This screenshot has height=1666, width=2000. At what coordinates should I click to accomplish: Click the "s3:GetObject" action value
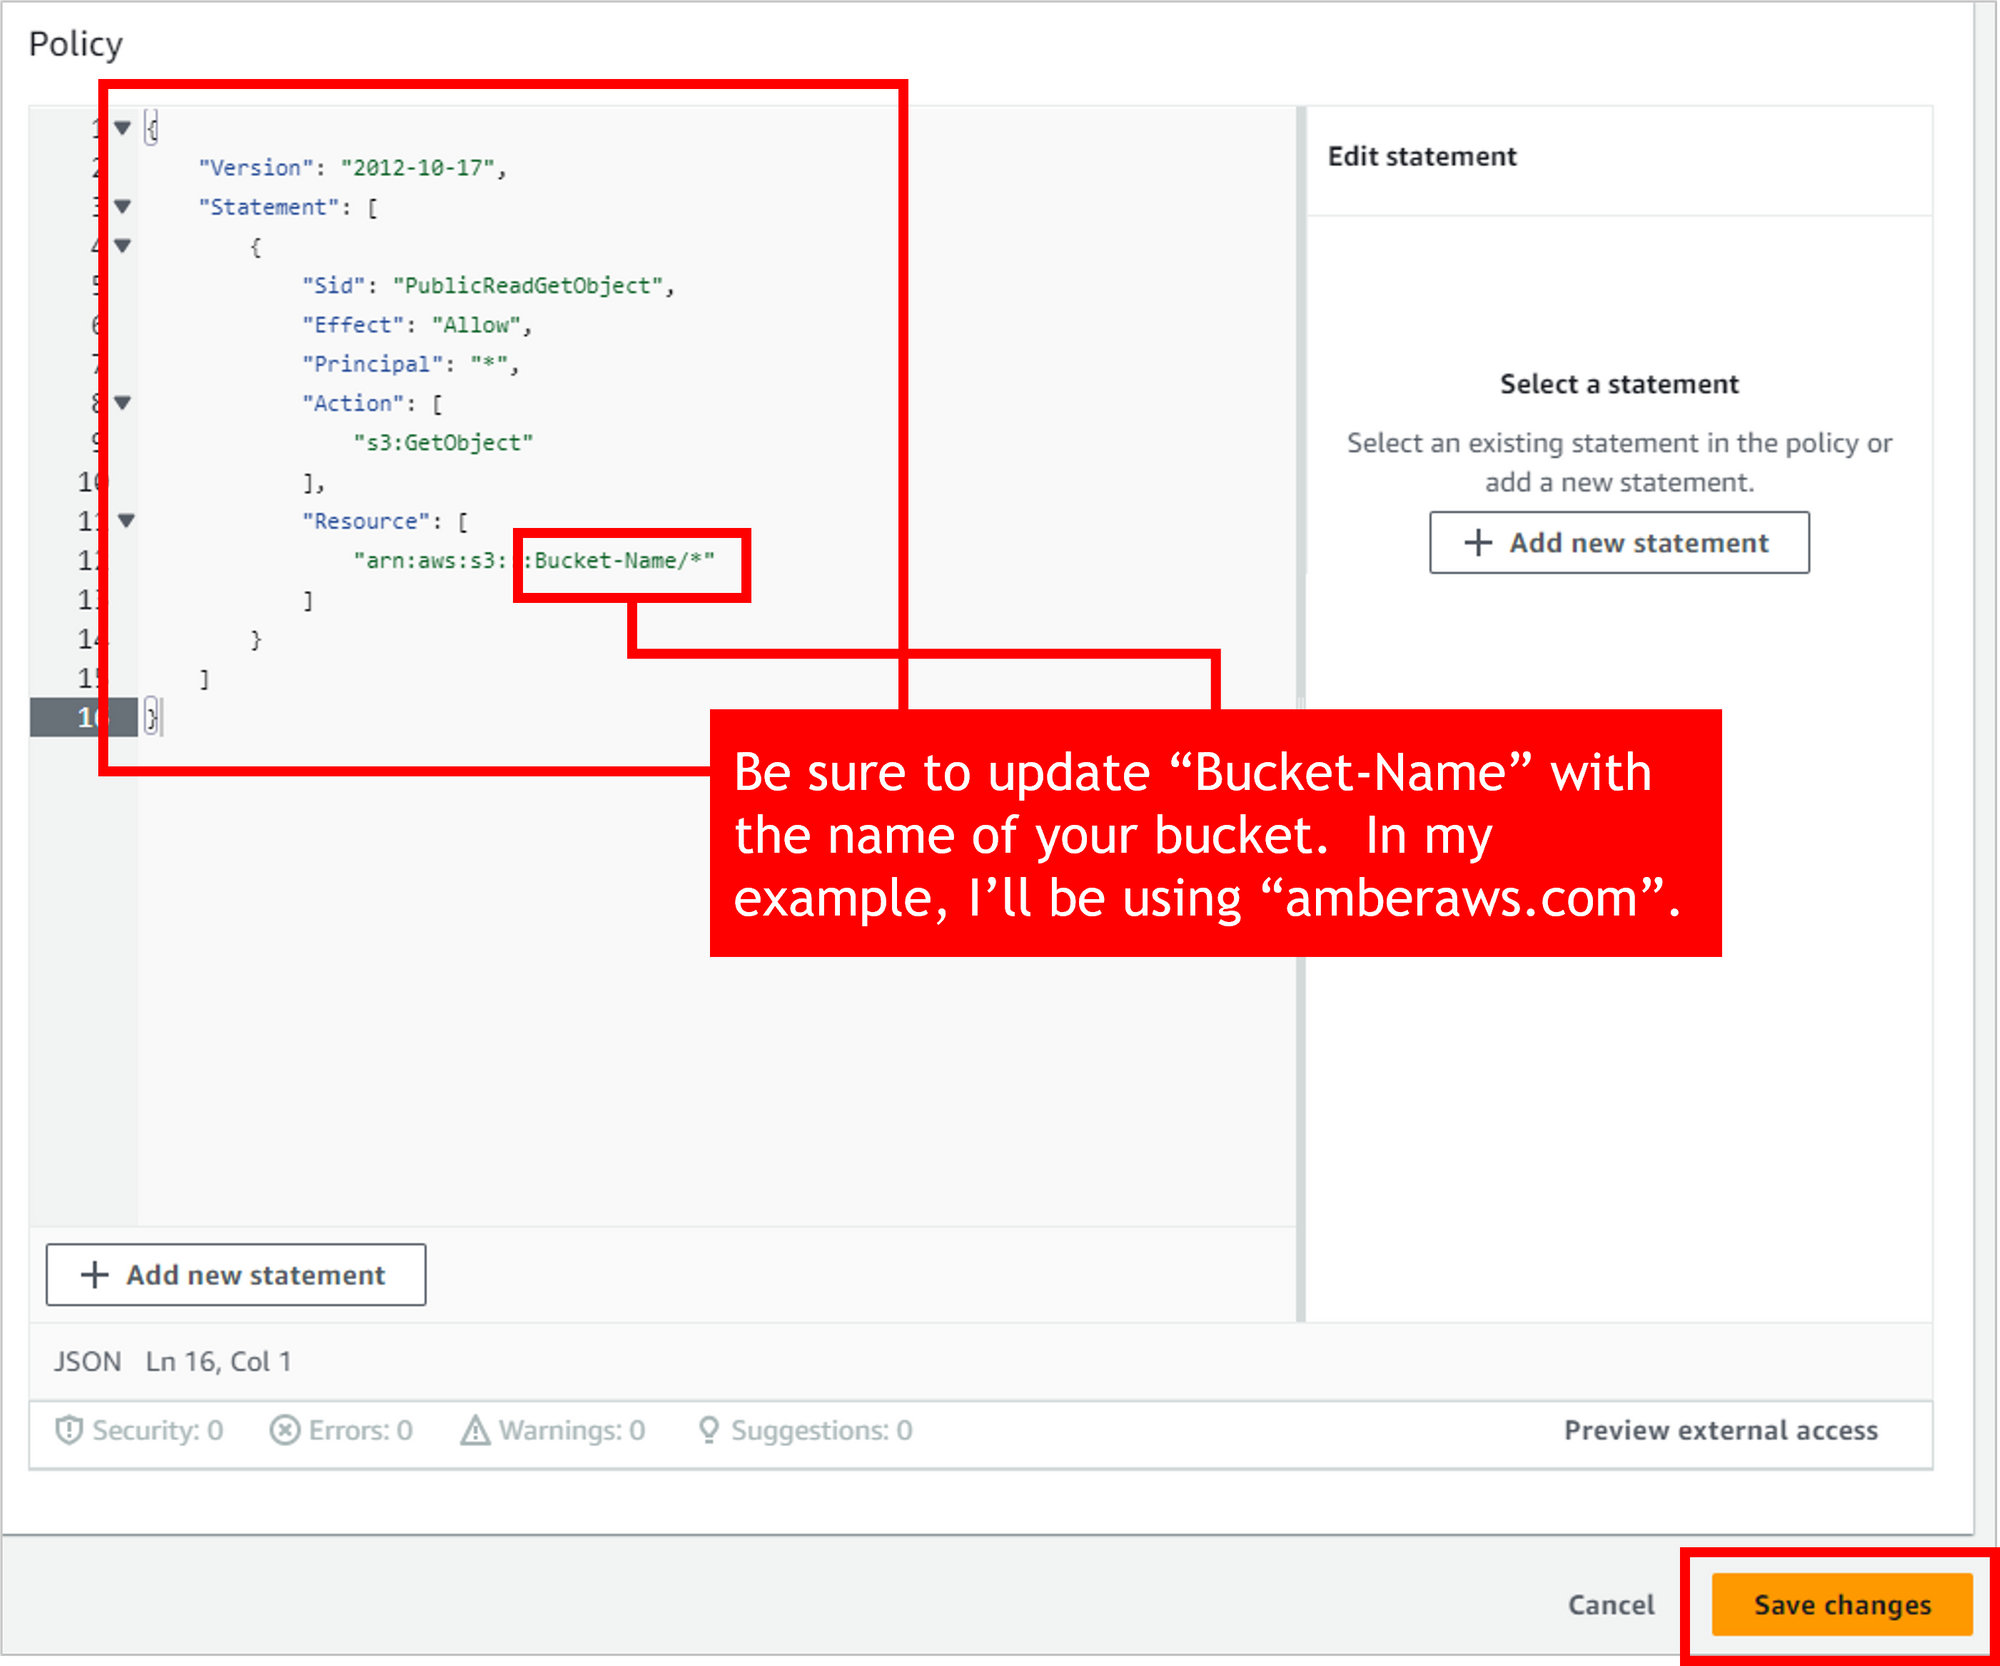pyautogui.click(x=443, y=443)
